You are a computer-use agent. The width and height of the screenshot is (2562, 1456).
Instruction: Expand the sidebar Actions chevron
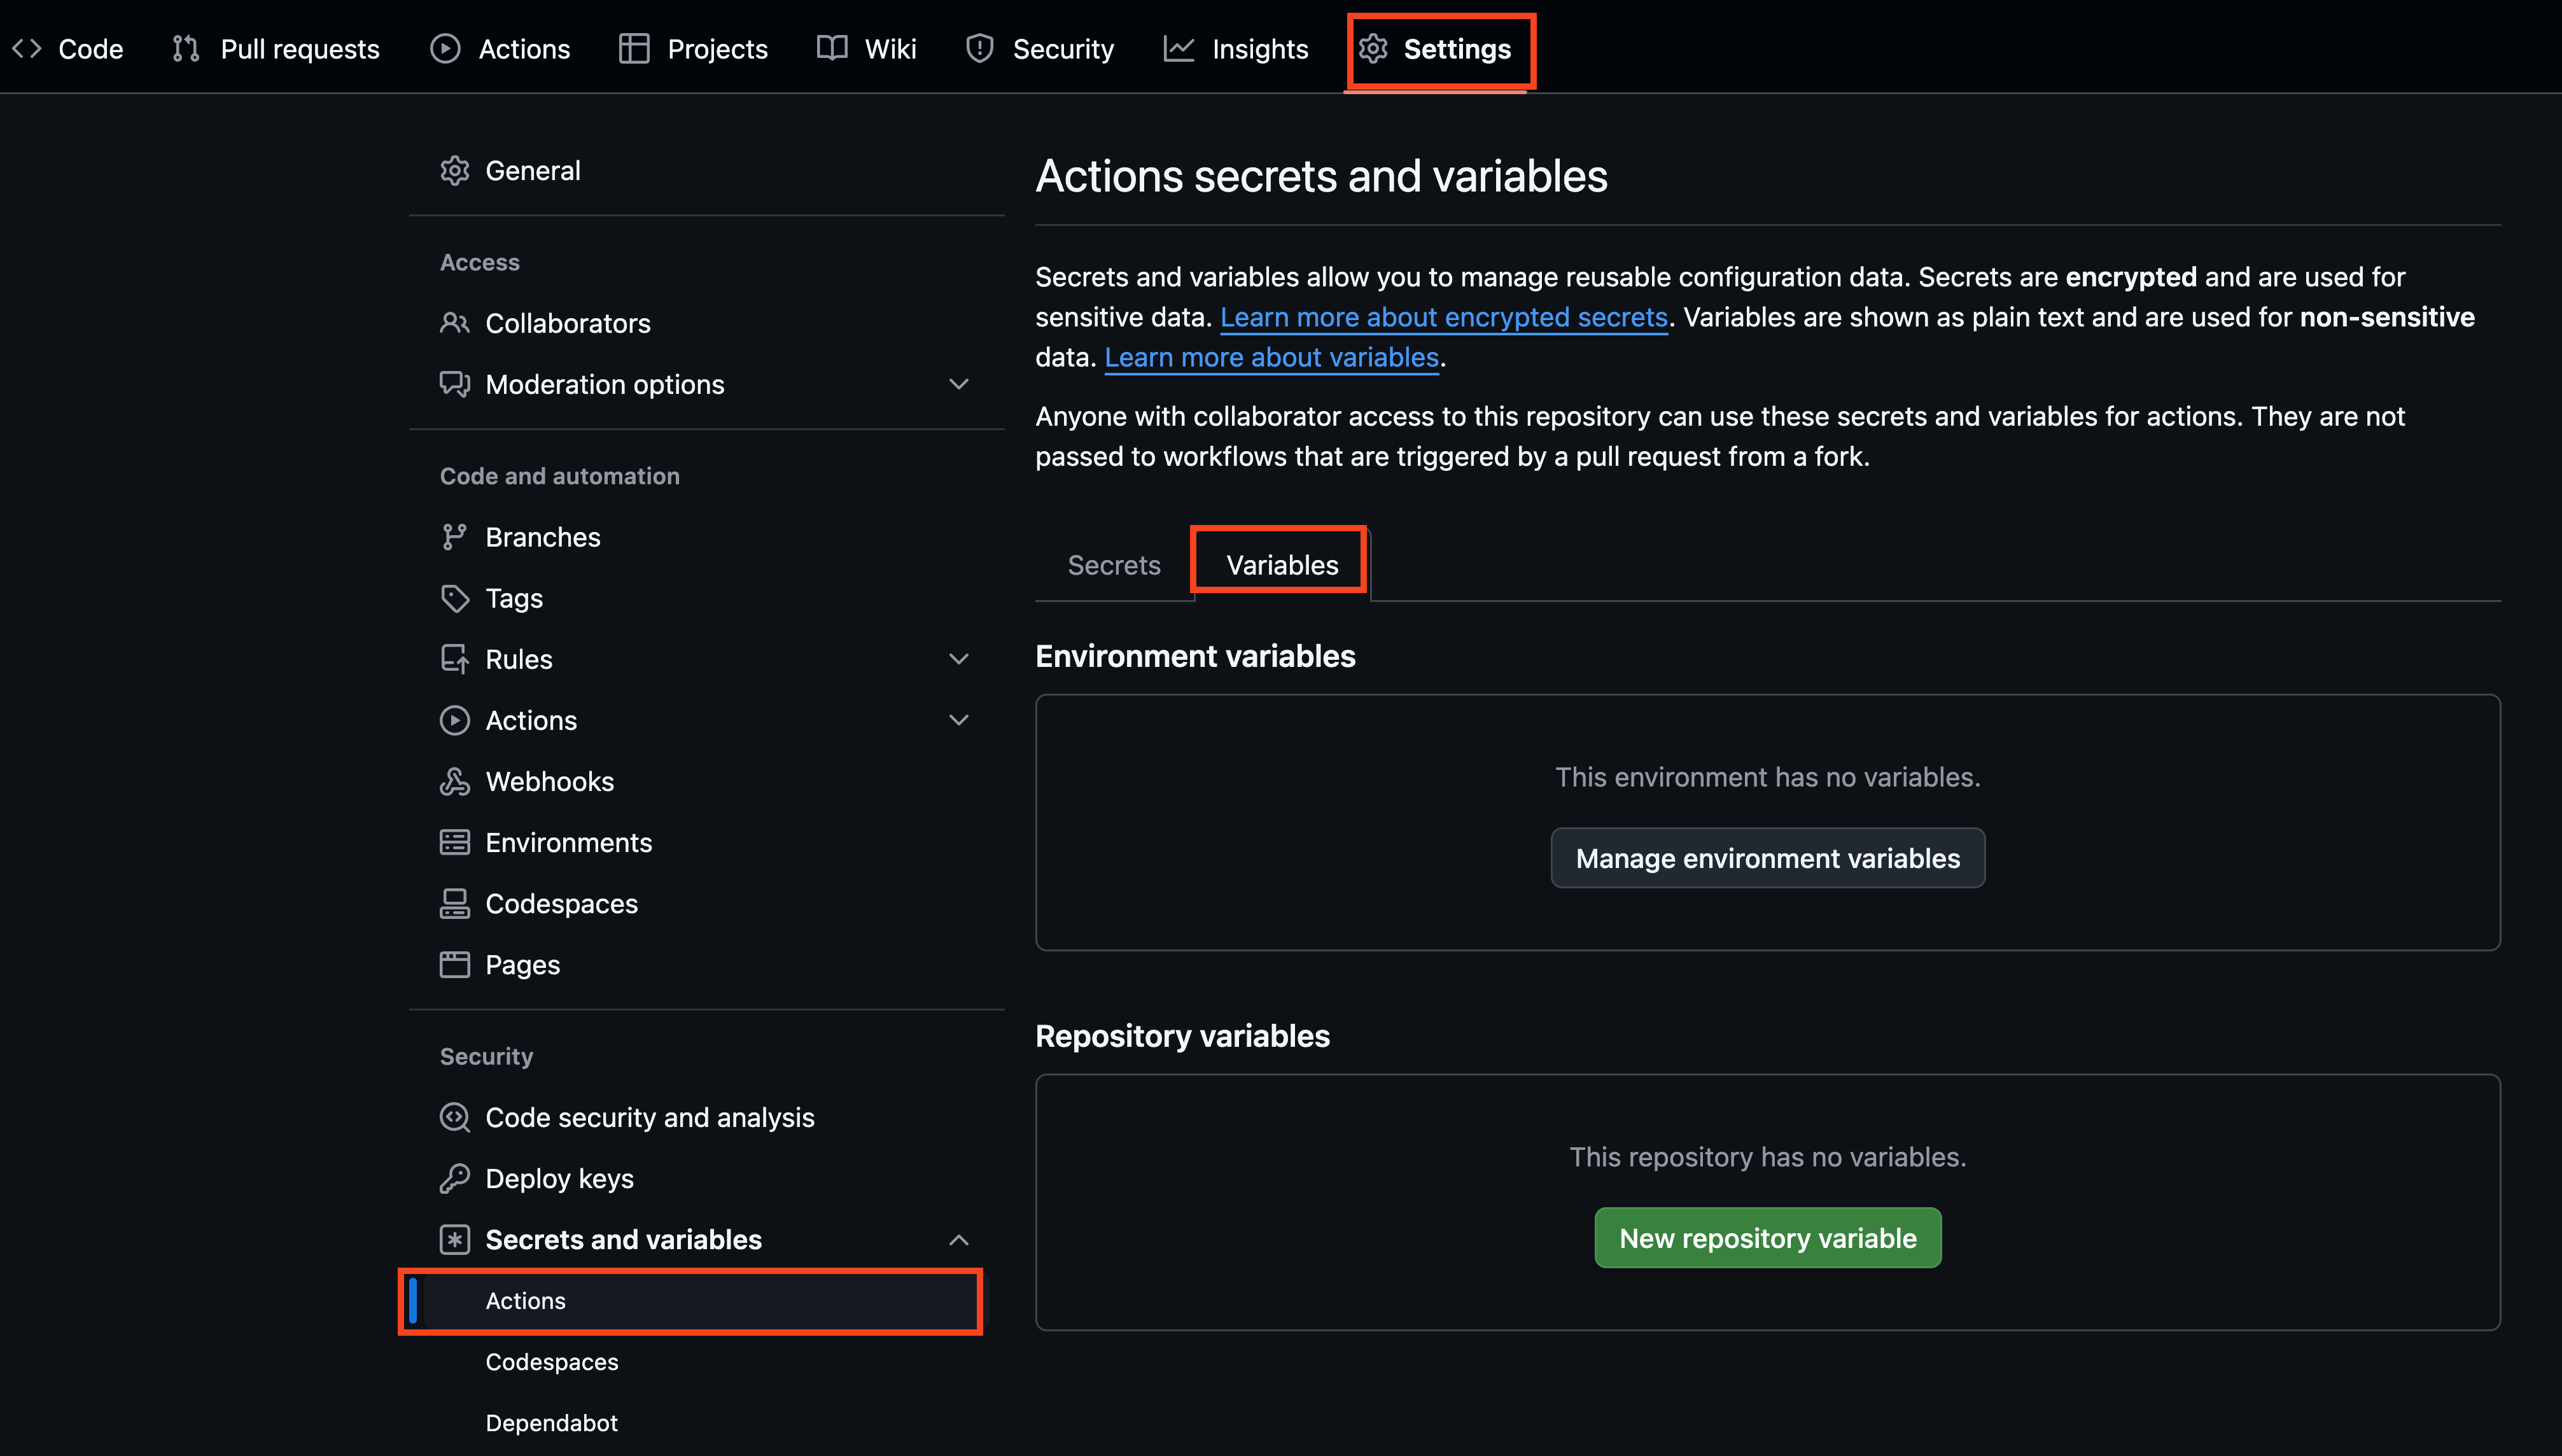(x=958, y=720)
